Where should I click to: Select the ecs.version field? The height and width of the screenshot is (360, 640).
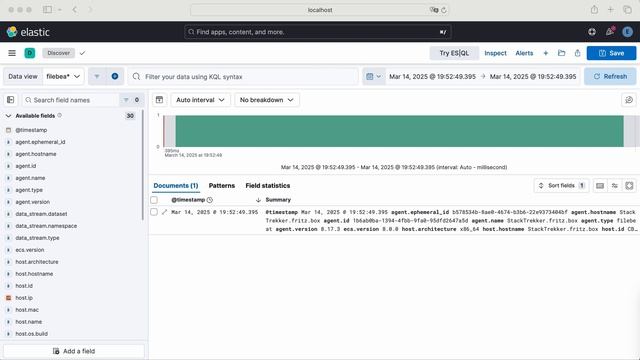[x=29, y=250]
